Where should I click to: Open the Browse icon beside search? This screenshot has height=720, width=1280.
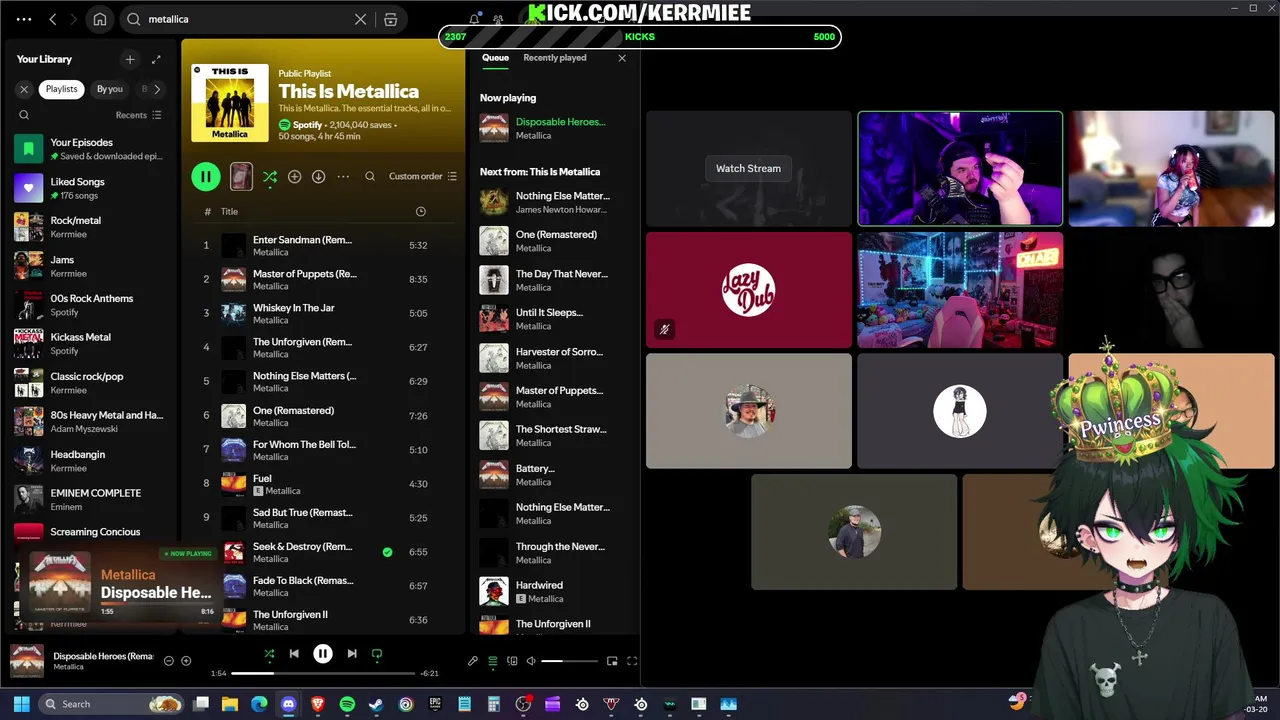click(x=391, y=19)
